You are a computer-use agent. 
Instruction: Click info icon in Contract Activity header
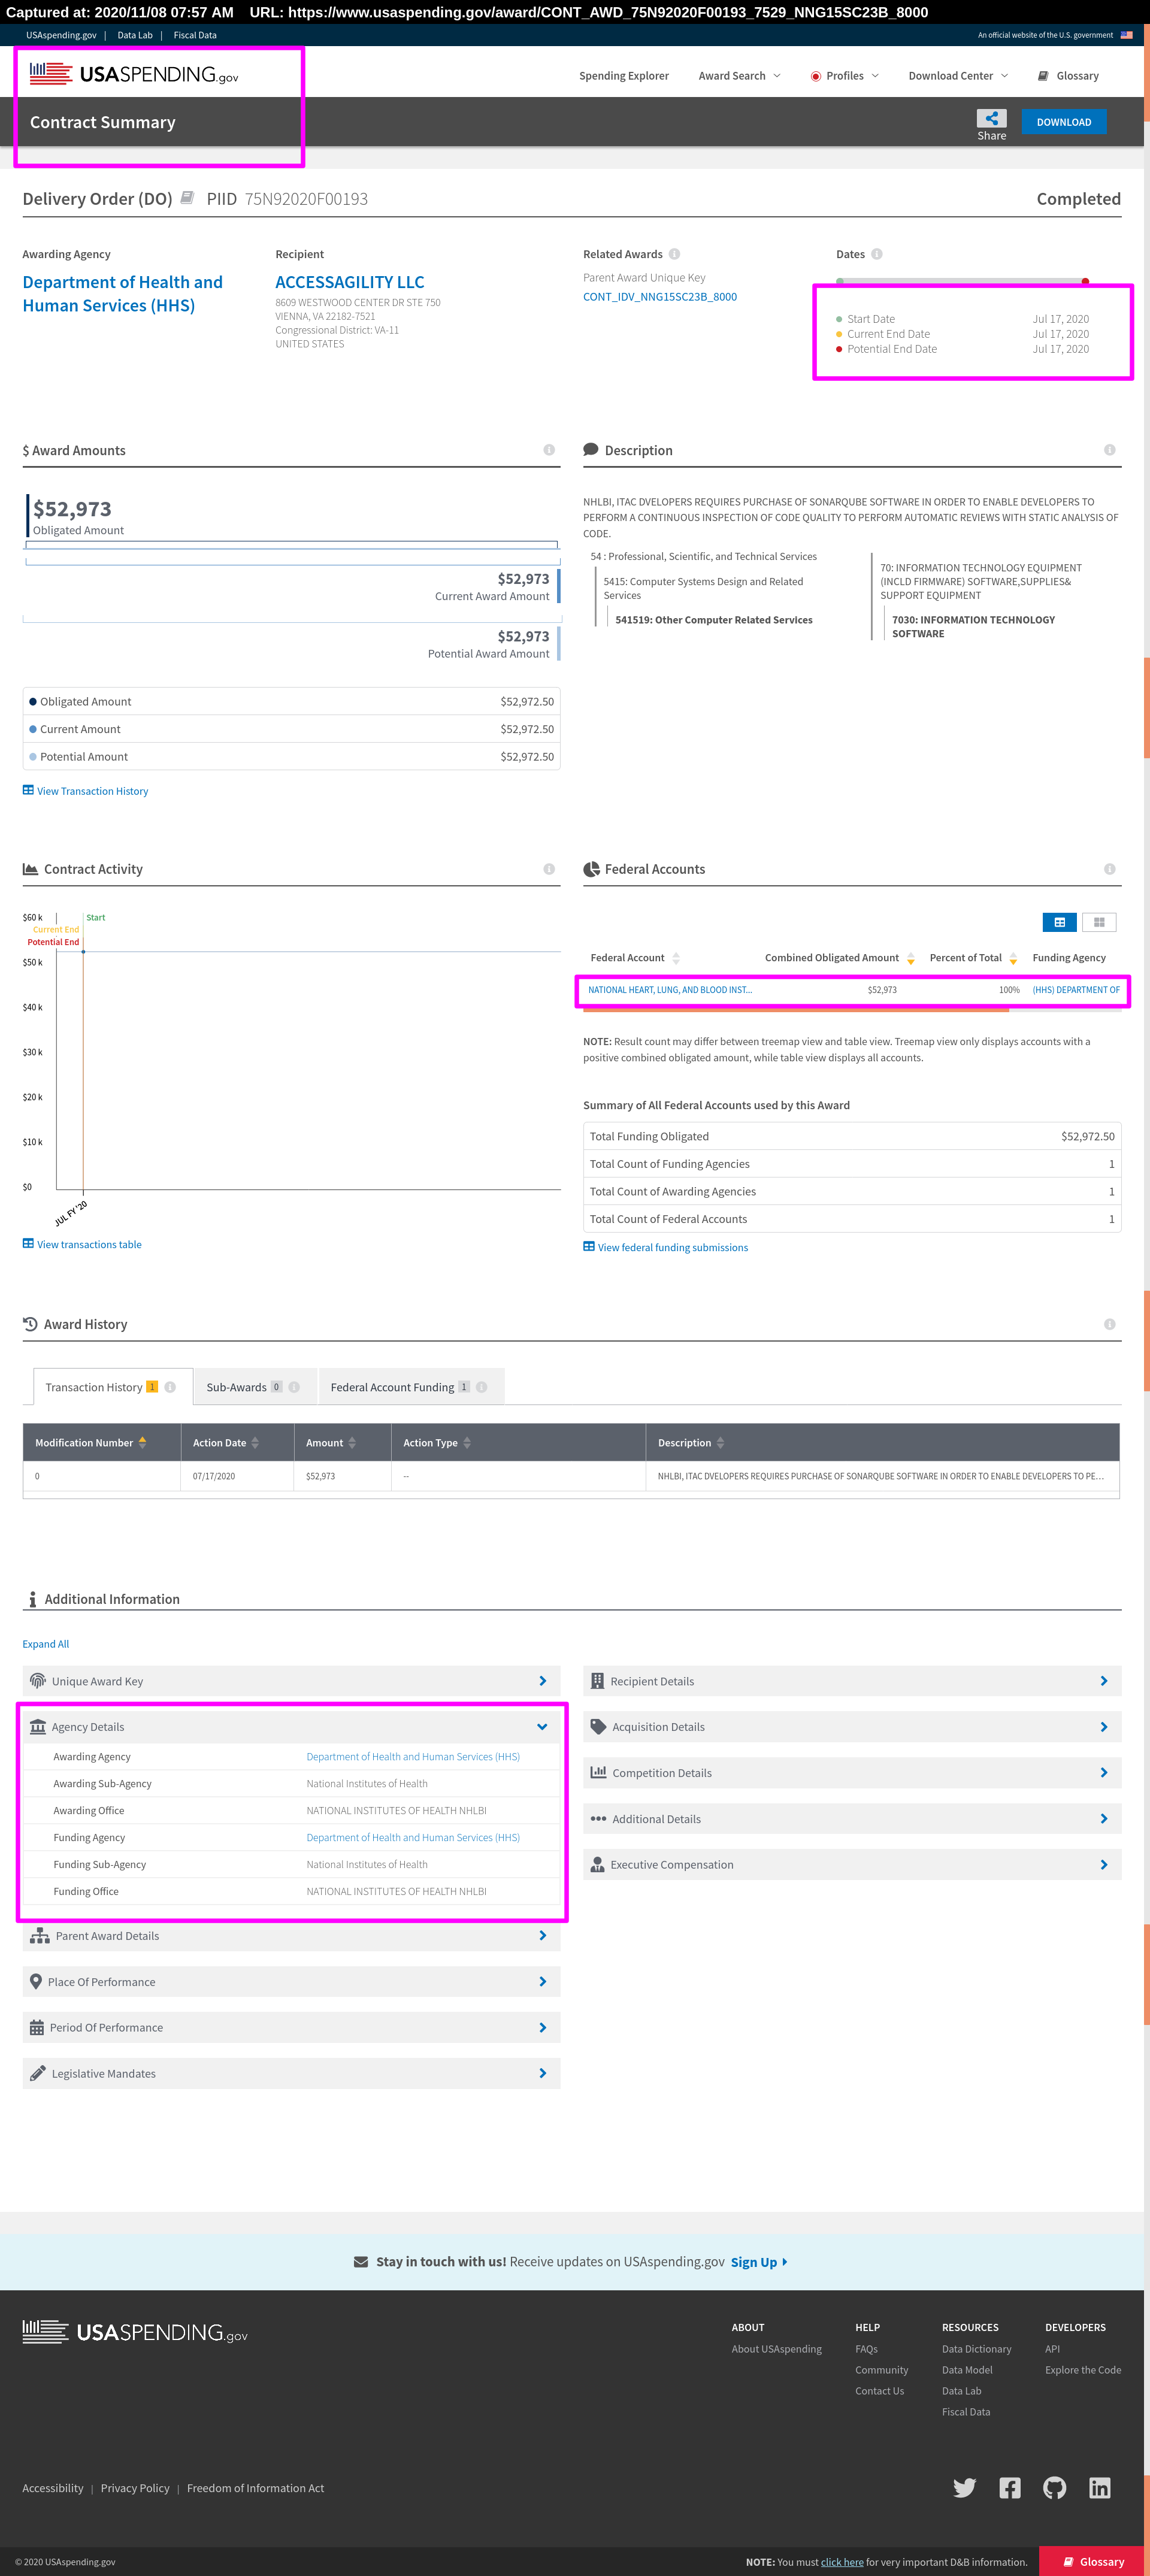click(549, 869)
